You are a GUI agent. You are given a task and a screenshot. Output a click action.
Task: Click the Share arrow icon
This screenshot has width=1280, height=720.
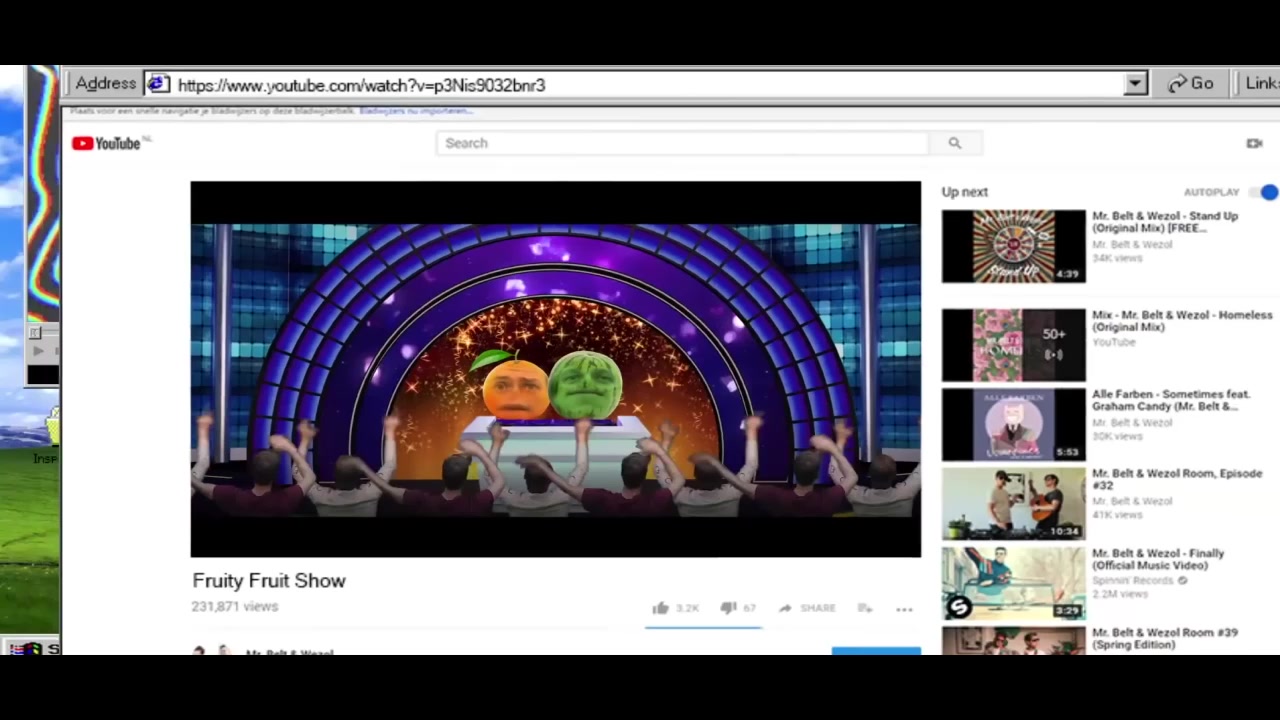pos(785,608)
